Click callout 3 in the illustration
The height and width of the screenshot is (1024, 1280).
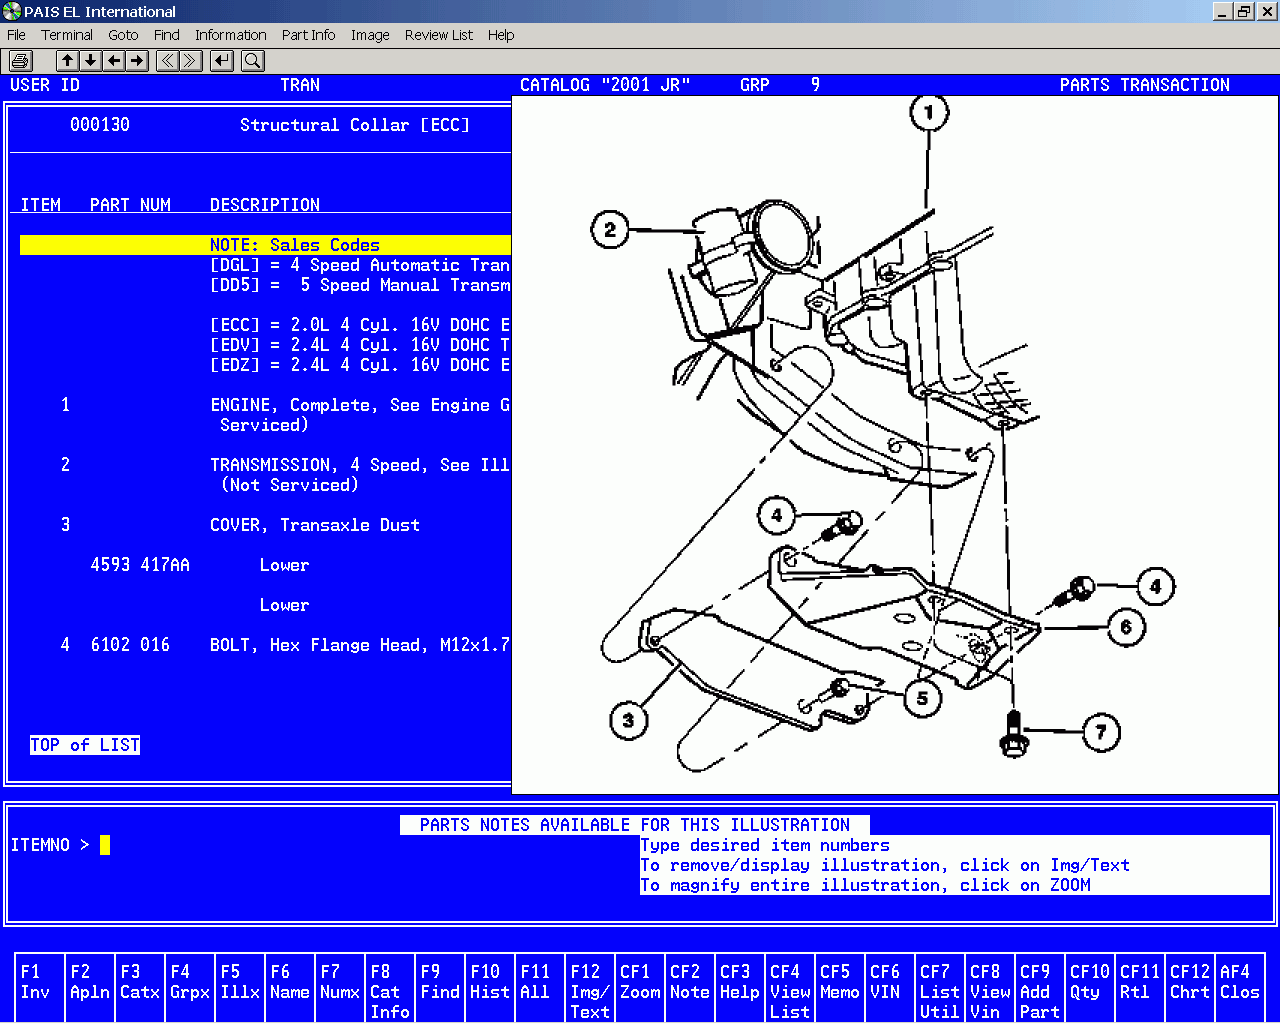click(x=628, y=719)
